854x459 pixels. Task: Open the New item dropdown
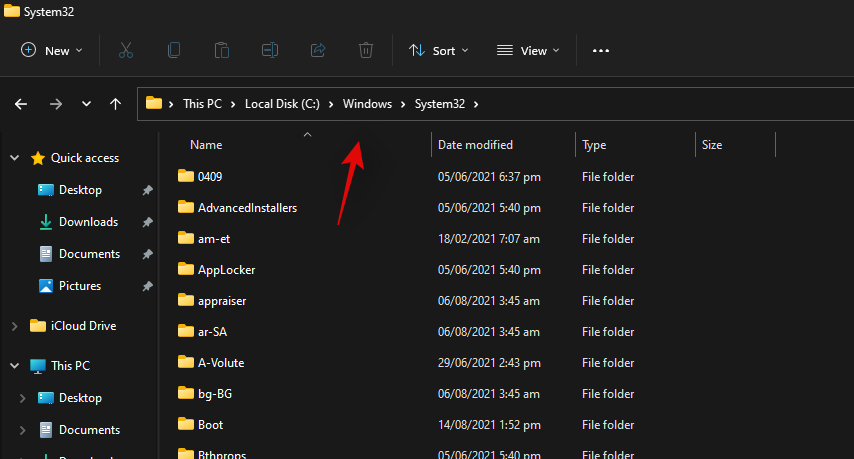click(x=52, y=50)
